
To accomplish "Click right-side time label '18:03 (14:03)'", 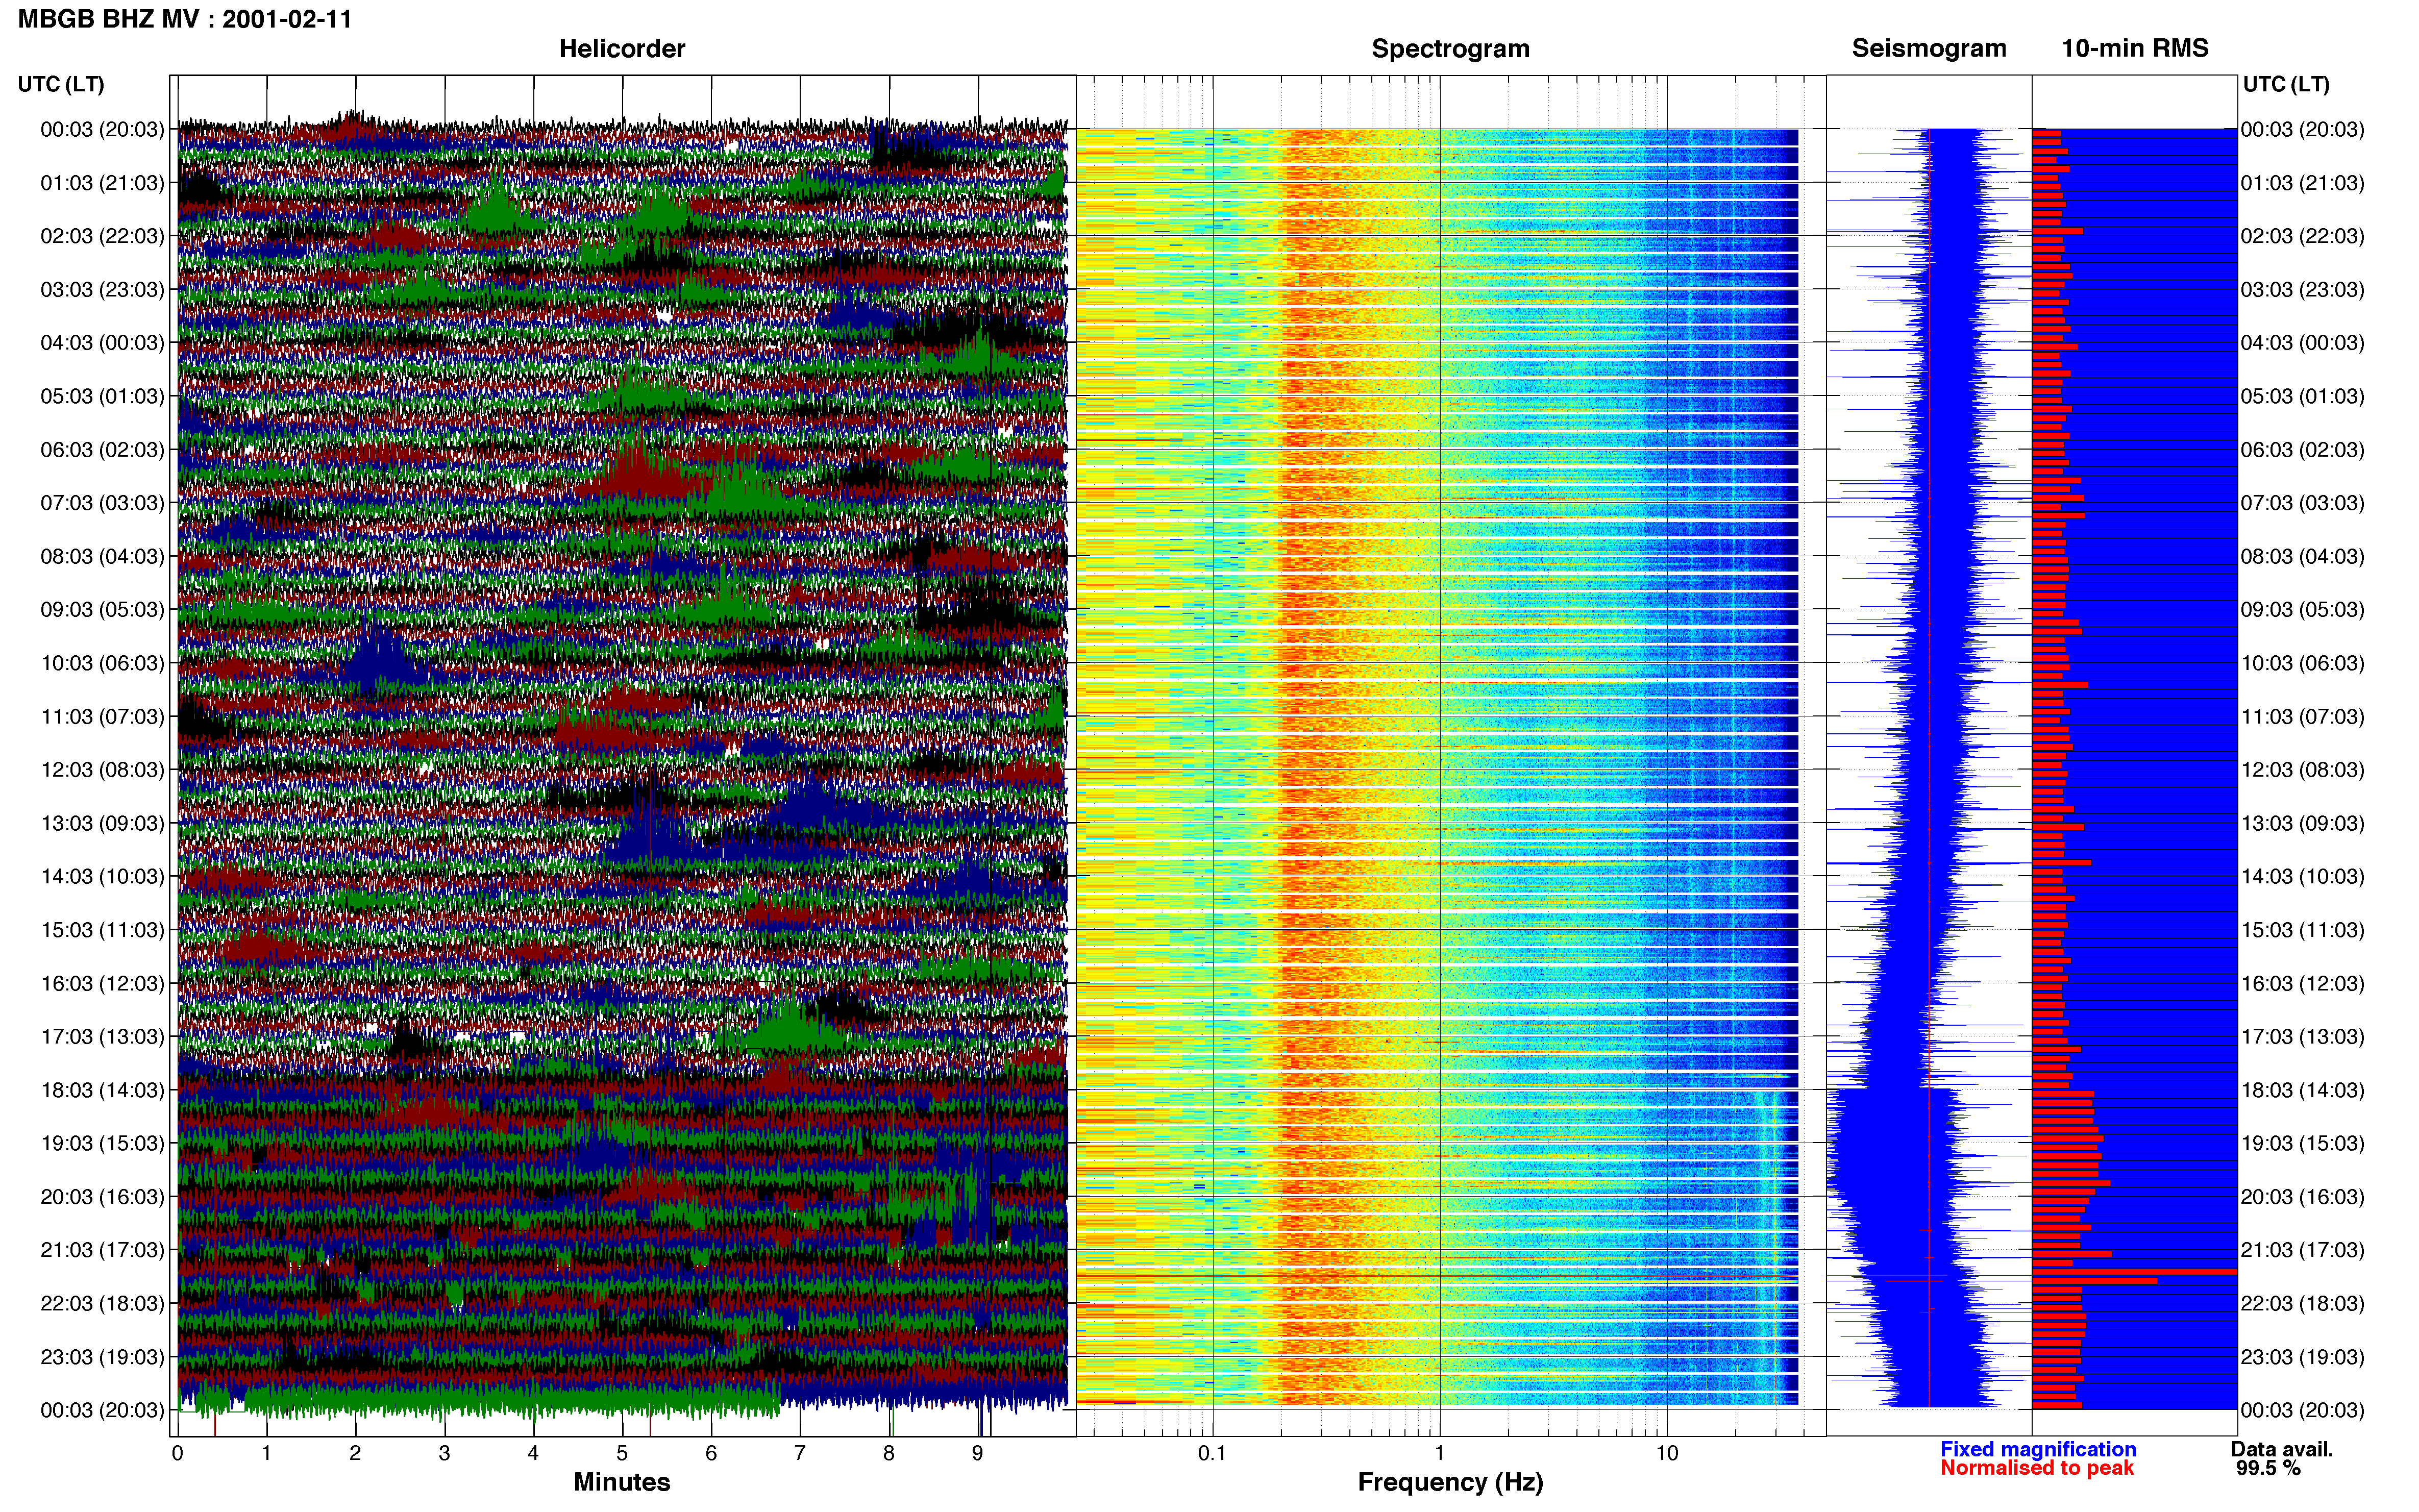I will [2302, 1090].
